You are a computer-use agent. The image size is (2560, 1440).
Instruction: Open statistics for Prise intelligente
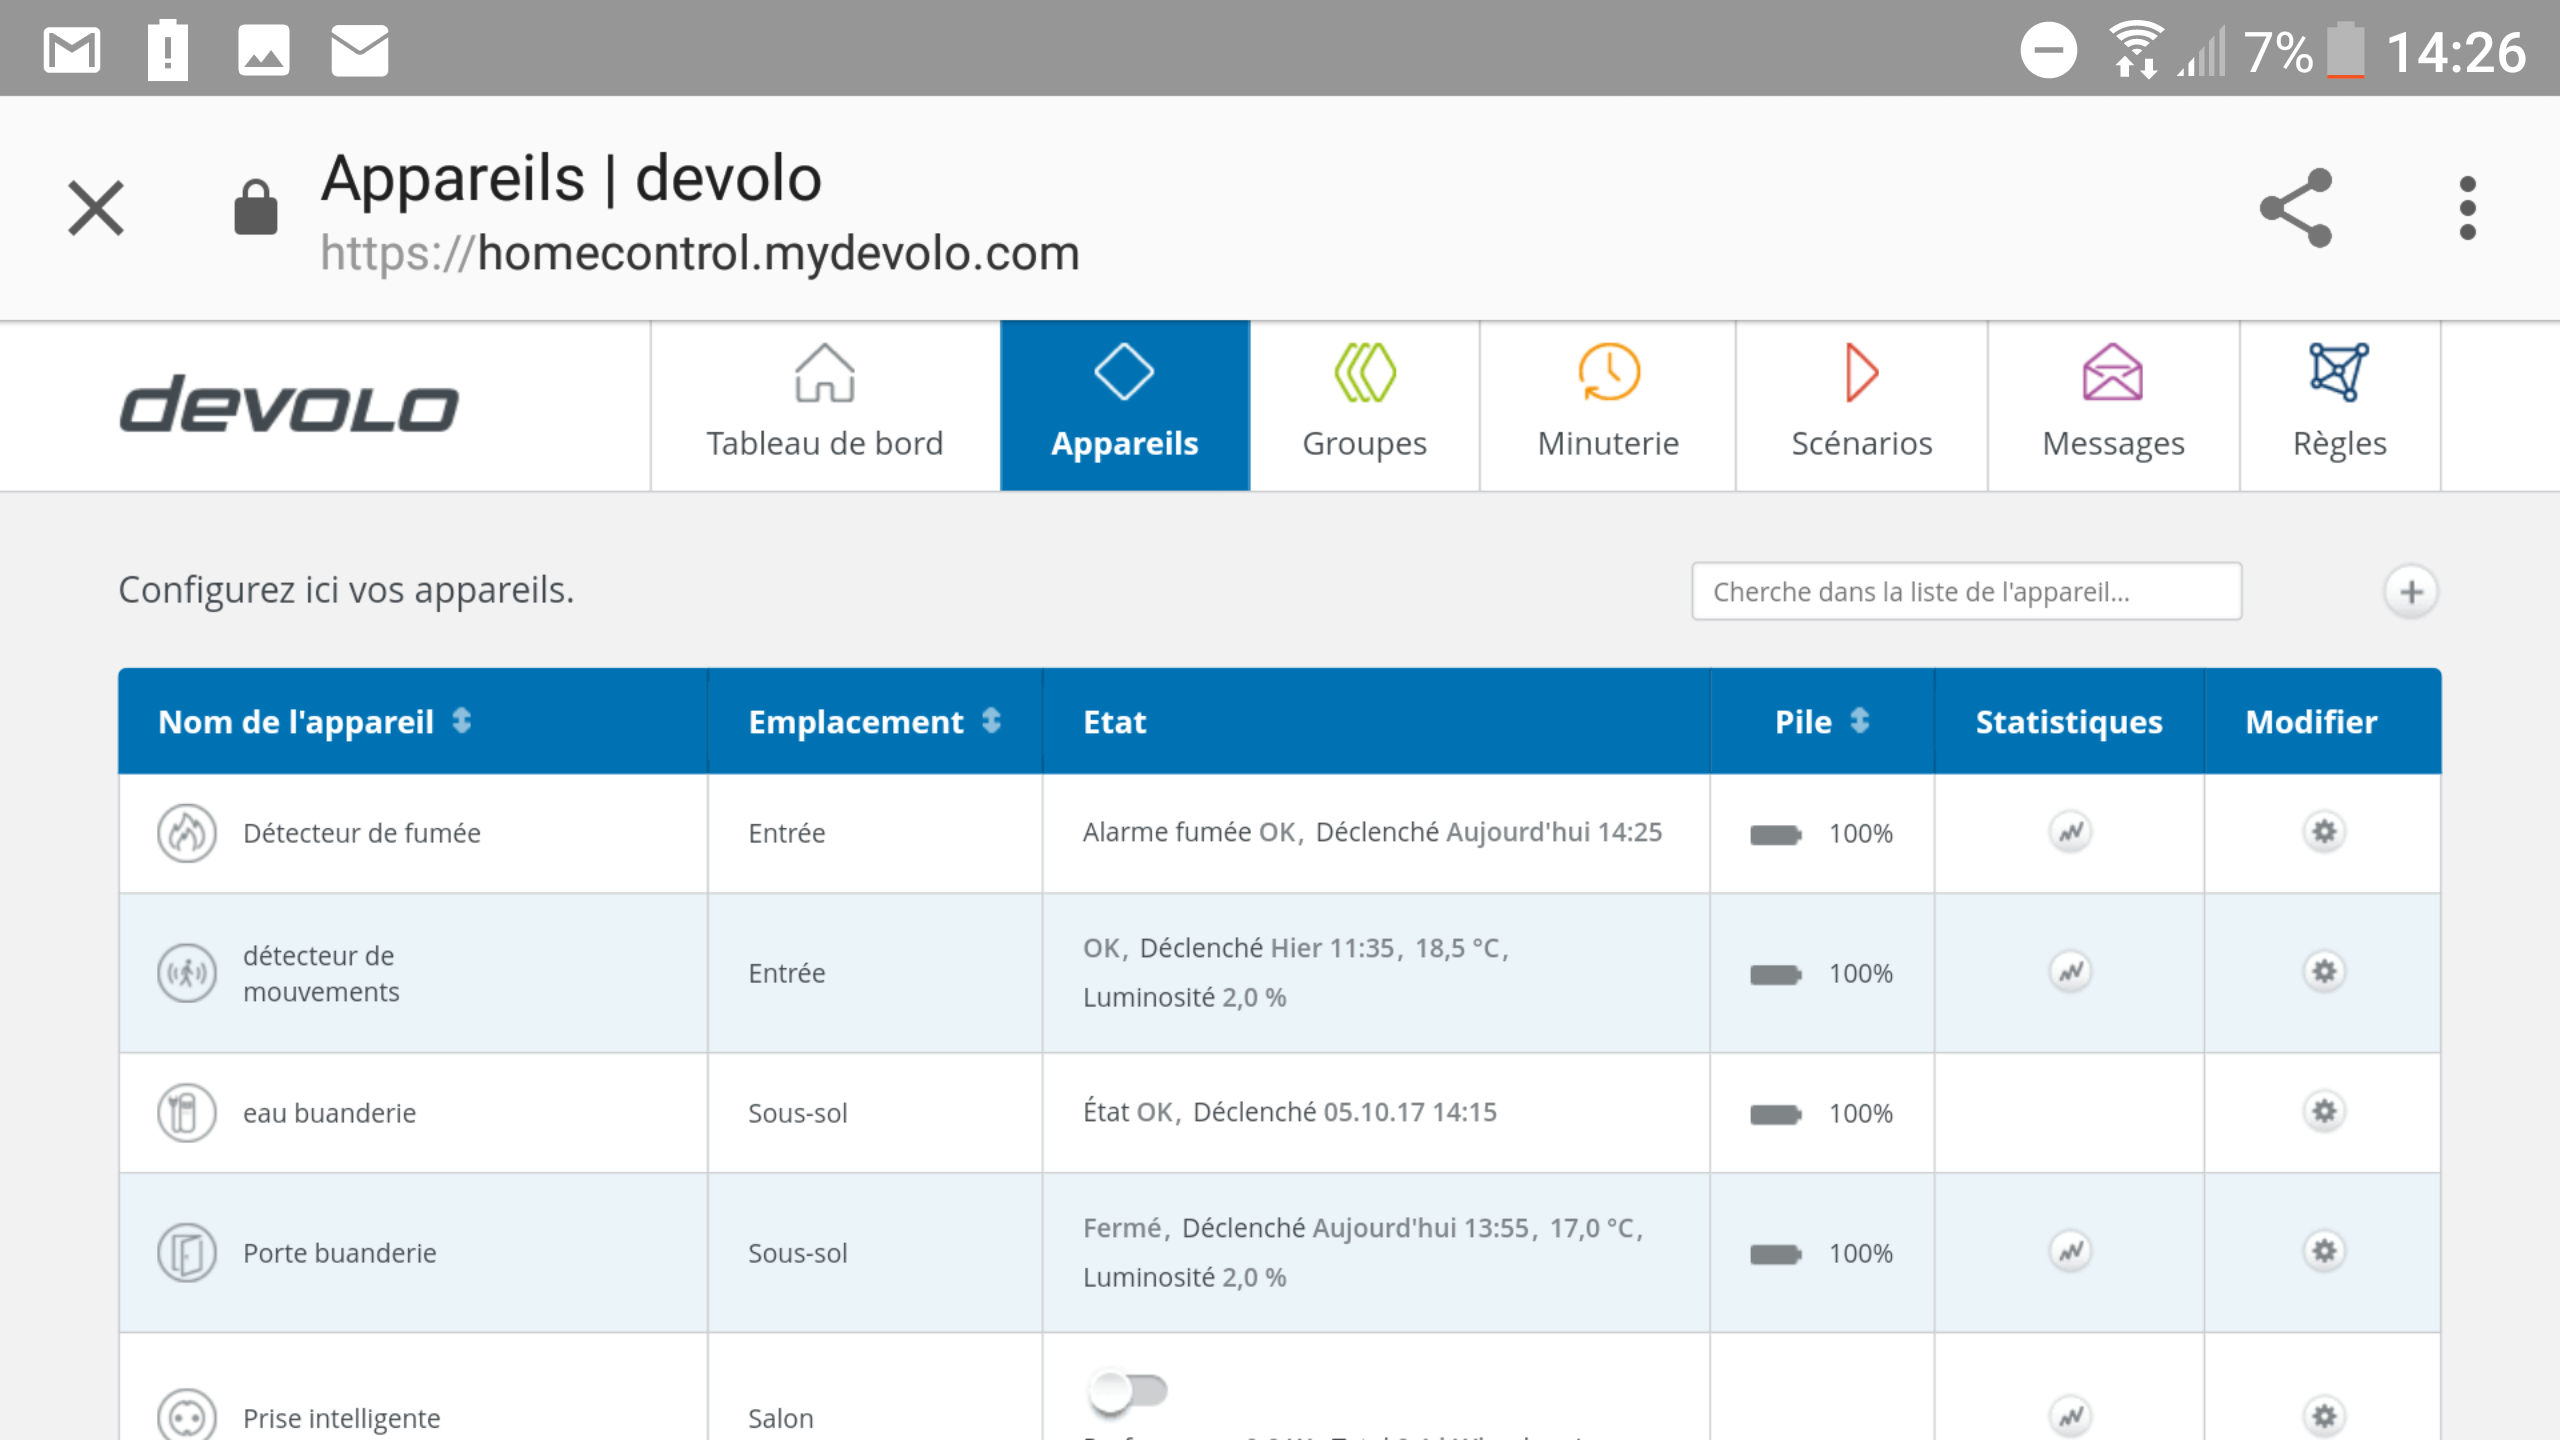tap(2070, 1416)
